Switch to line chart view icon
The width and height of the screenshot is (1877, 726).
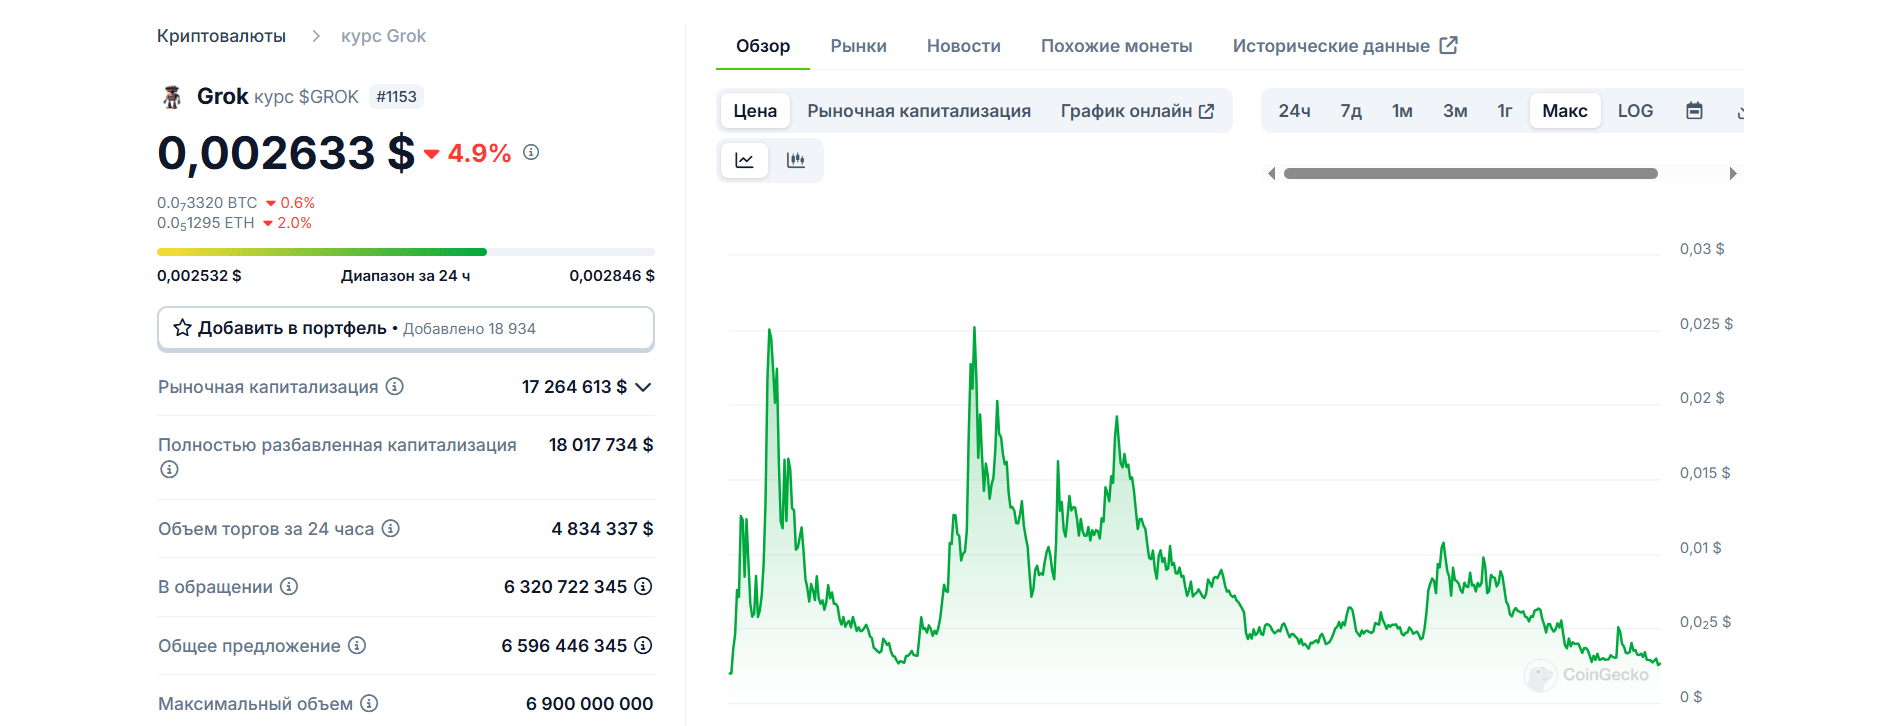[x=745, y=160]
